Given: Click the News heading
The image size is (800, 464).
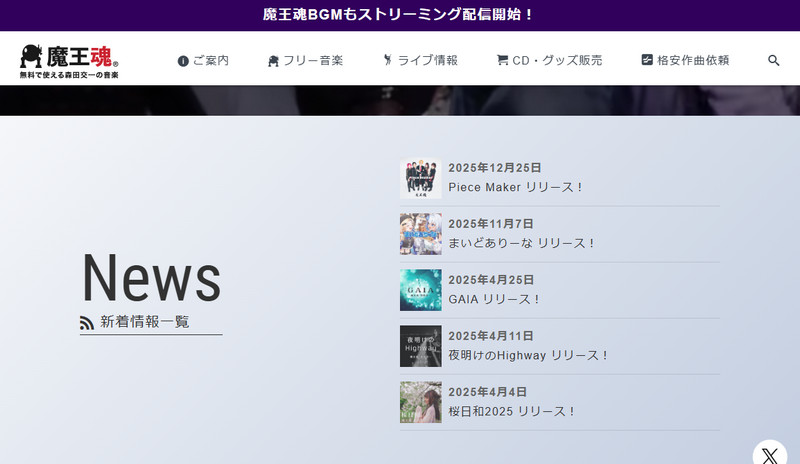Looking at the screenshot, I should click(152, 278).
